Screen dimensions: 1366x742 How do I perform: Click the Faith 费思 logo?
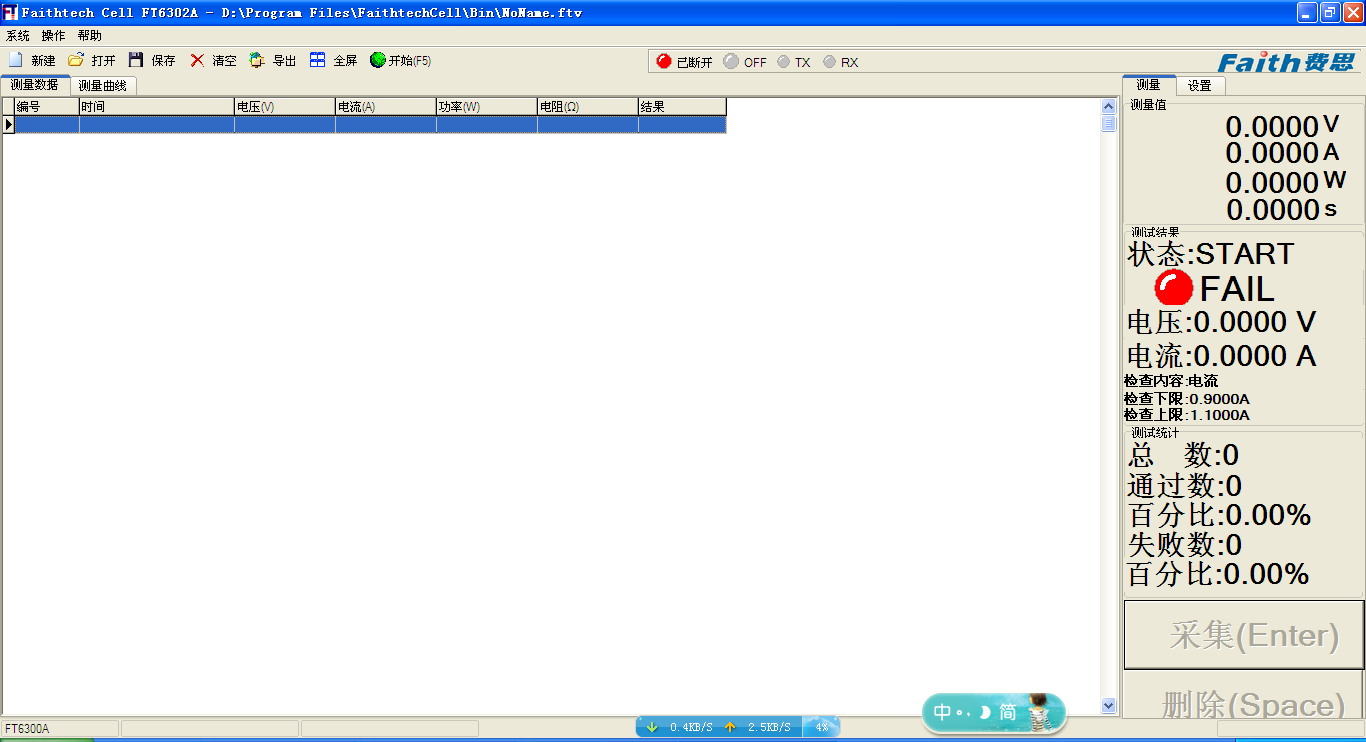pos(1285,62)
